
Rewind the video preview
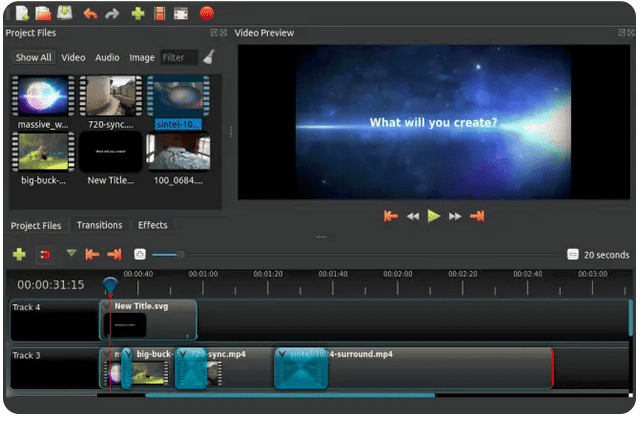(x=413, y=216)
